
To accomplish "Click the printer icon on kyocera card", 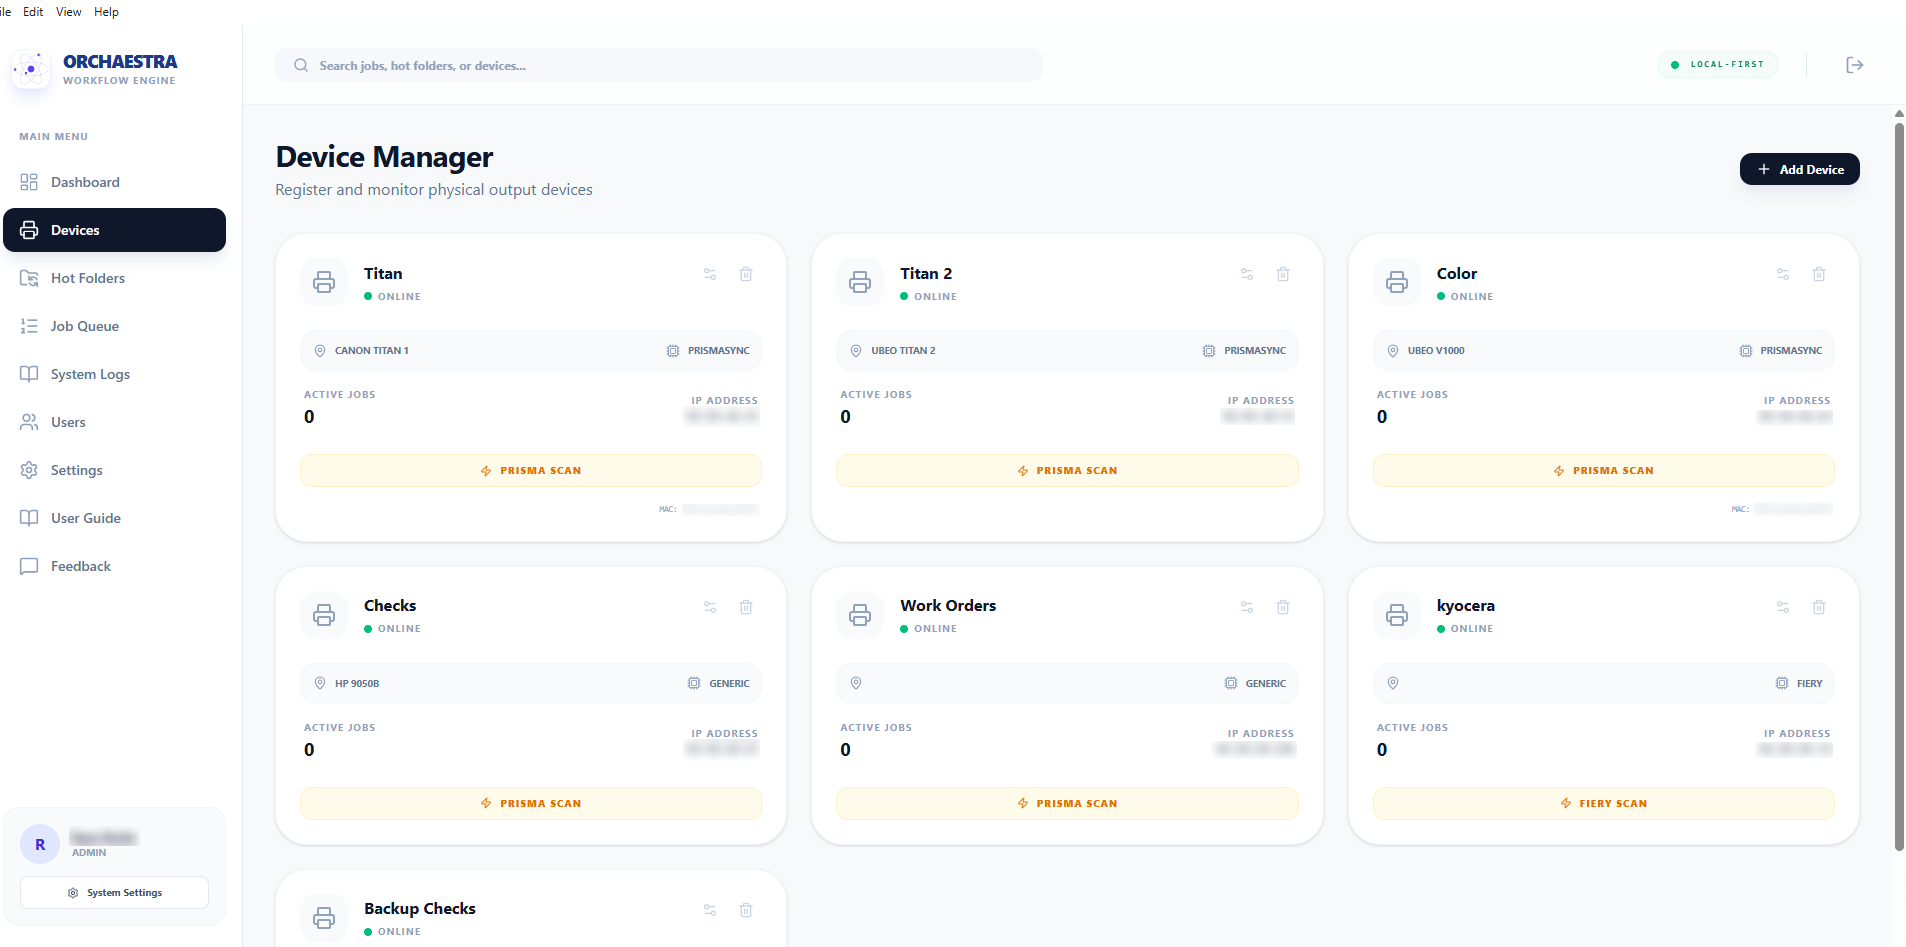I will coord(1397,615).
